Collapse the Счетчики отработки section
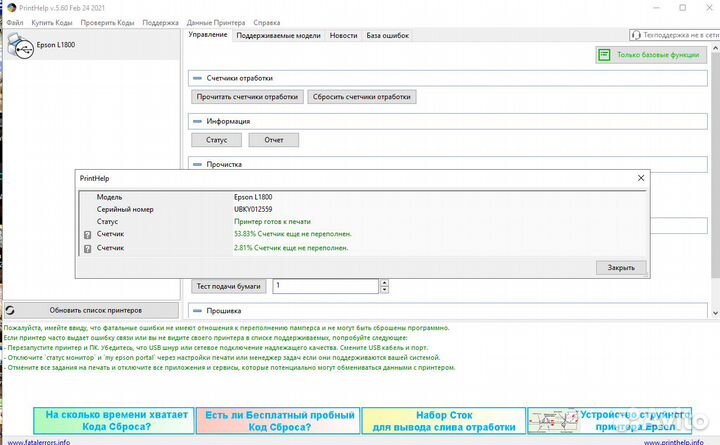Viewport: 720px width, 445px height. pos(197,77)
